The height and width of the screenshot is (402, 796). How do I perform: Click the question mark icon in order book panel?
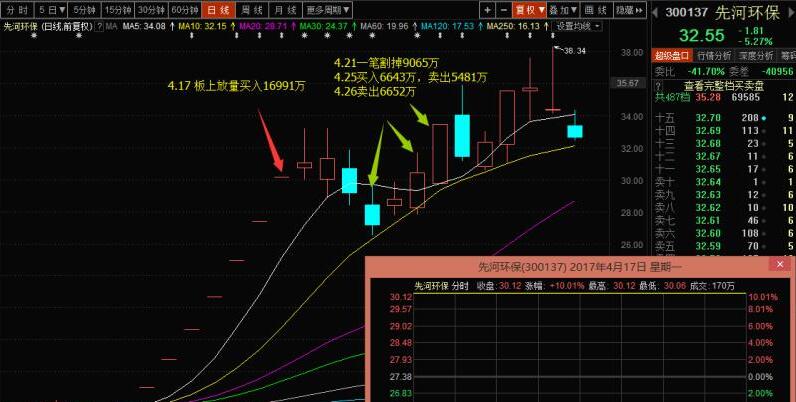pos(659,87)
